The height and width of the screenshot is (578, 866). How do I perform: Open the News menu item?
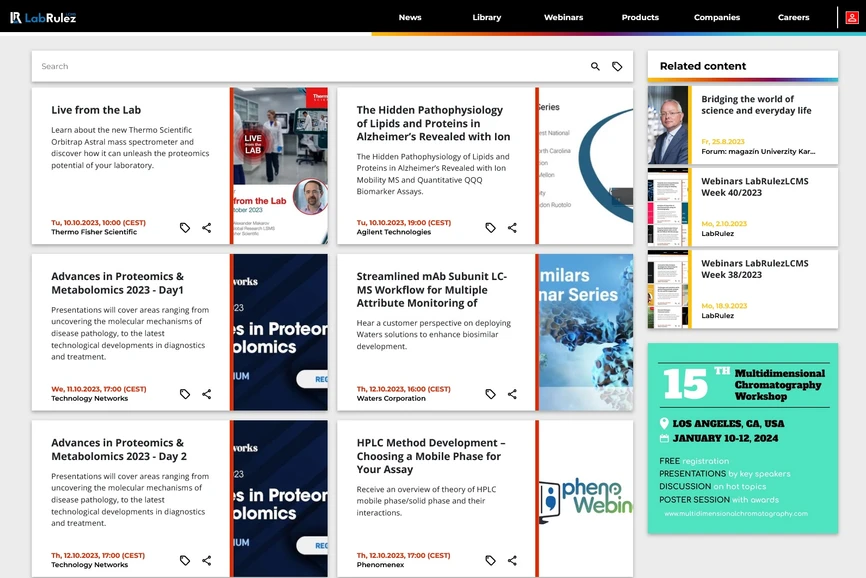coord(409,17)
